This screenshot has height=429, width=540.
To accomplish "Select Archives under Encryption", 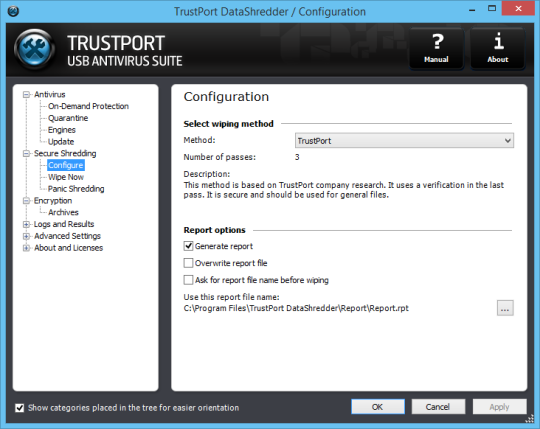I will coord(63,212).
